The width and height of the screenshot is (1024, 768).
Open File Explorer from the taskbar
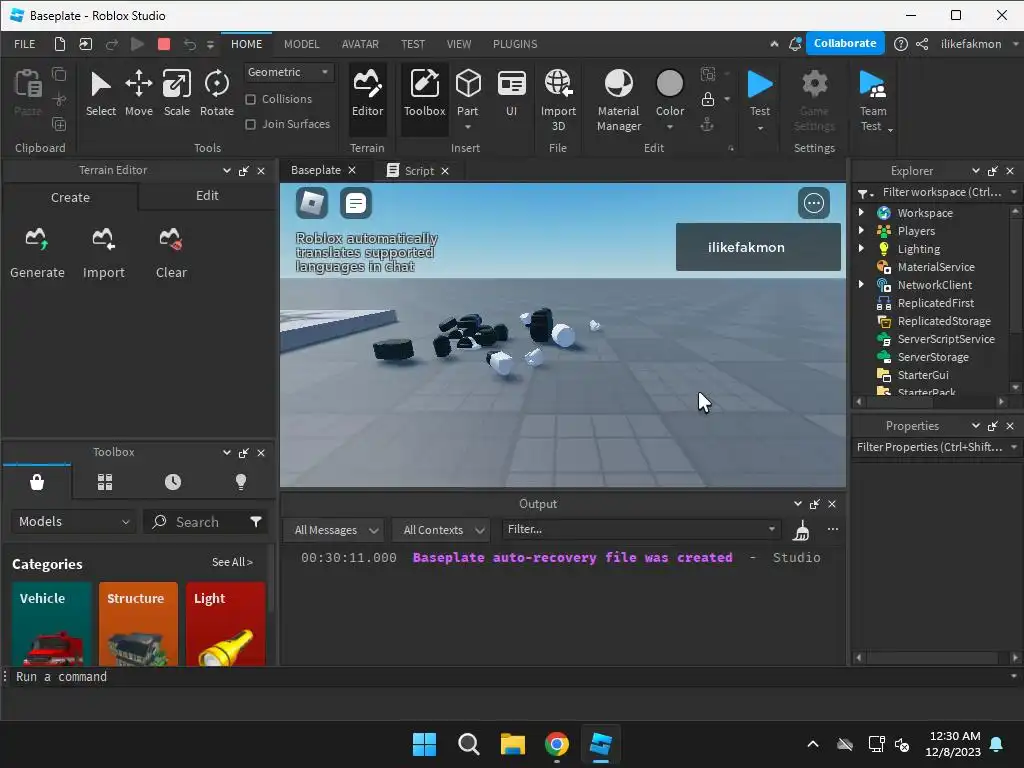tap(513, 744)
